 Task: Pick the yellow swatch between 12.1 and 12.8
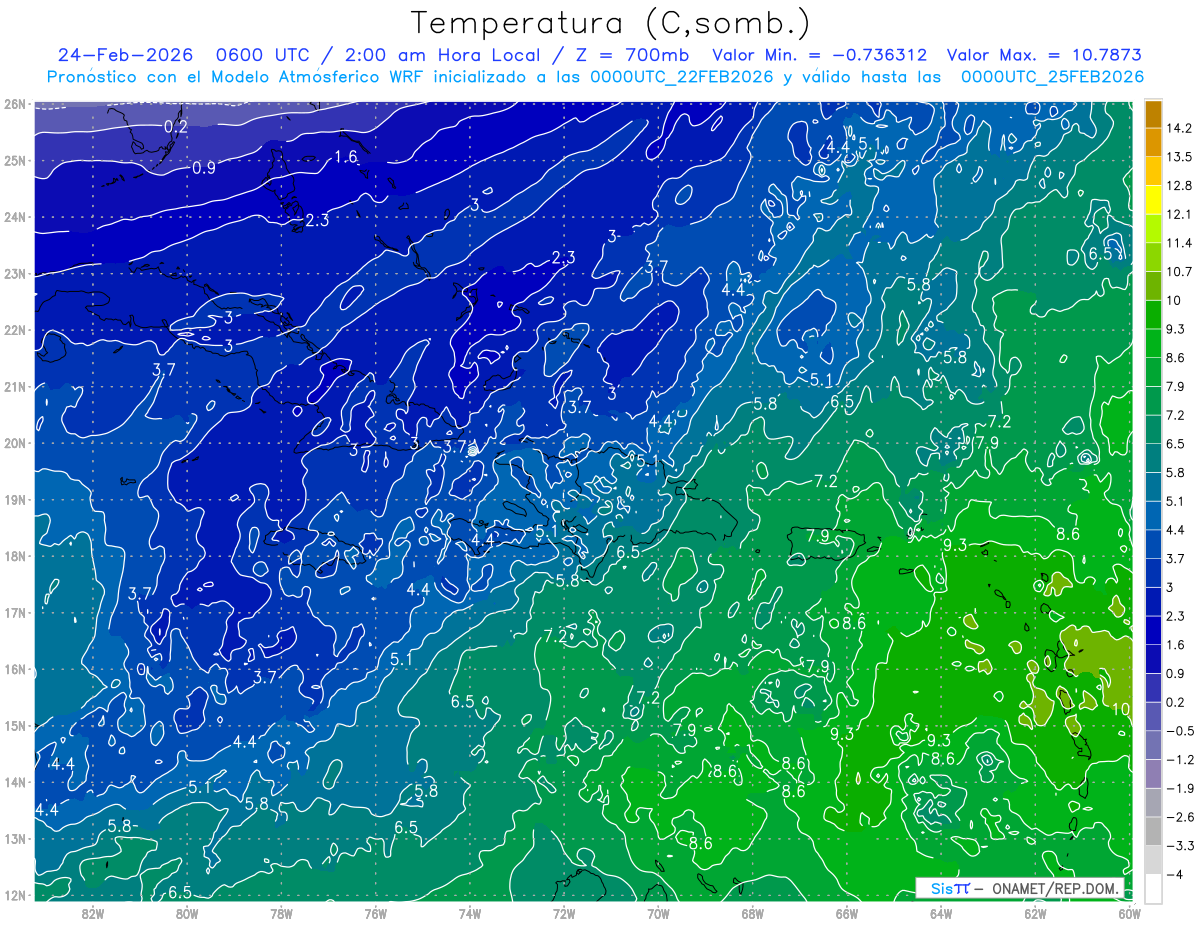1153,200
